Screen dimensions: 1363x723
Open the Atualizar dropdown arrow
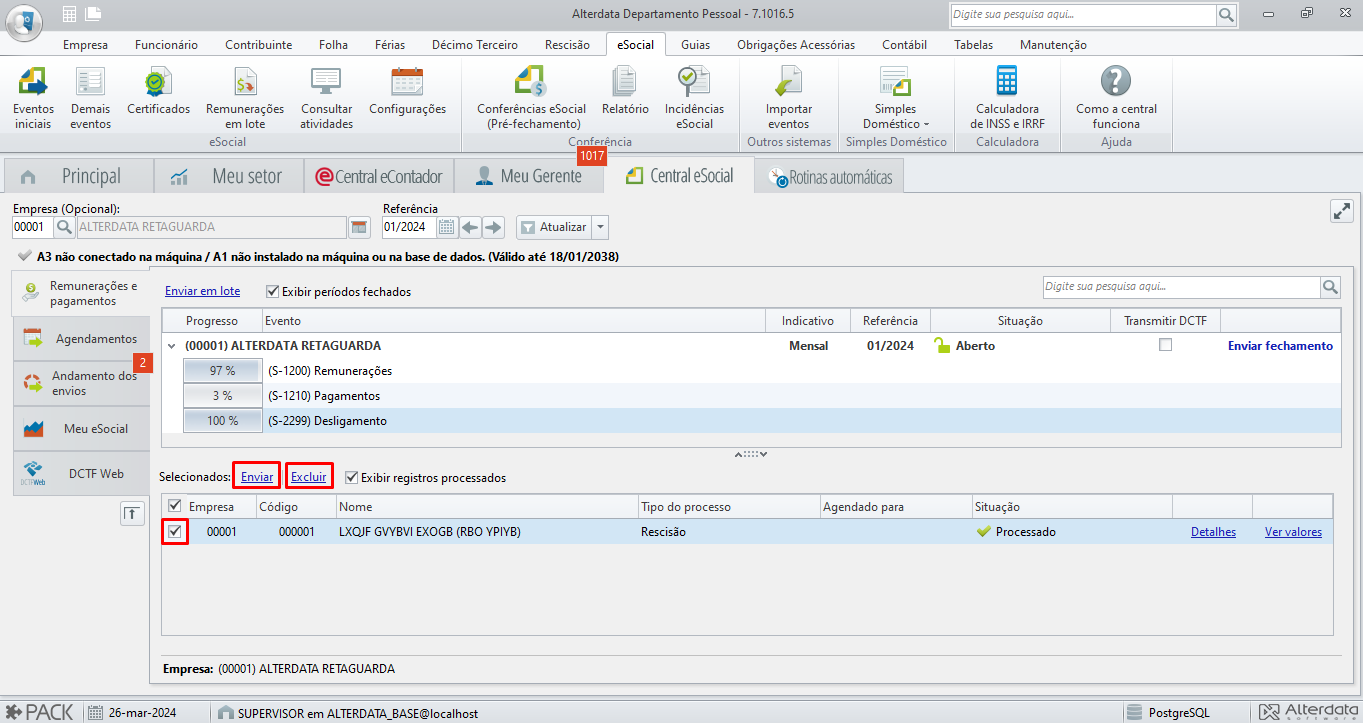(x=600, y=227)
